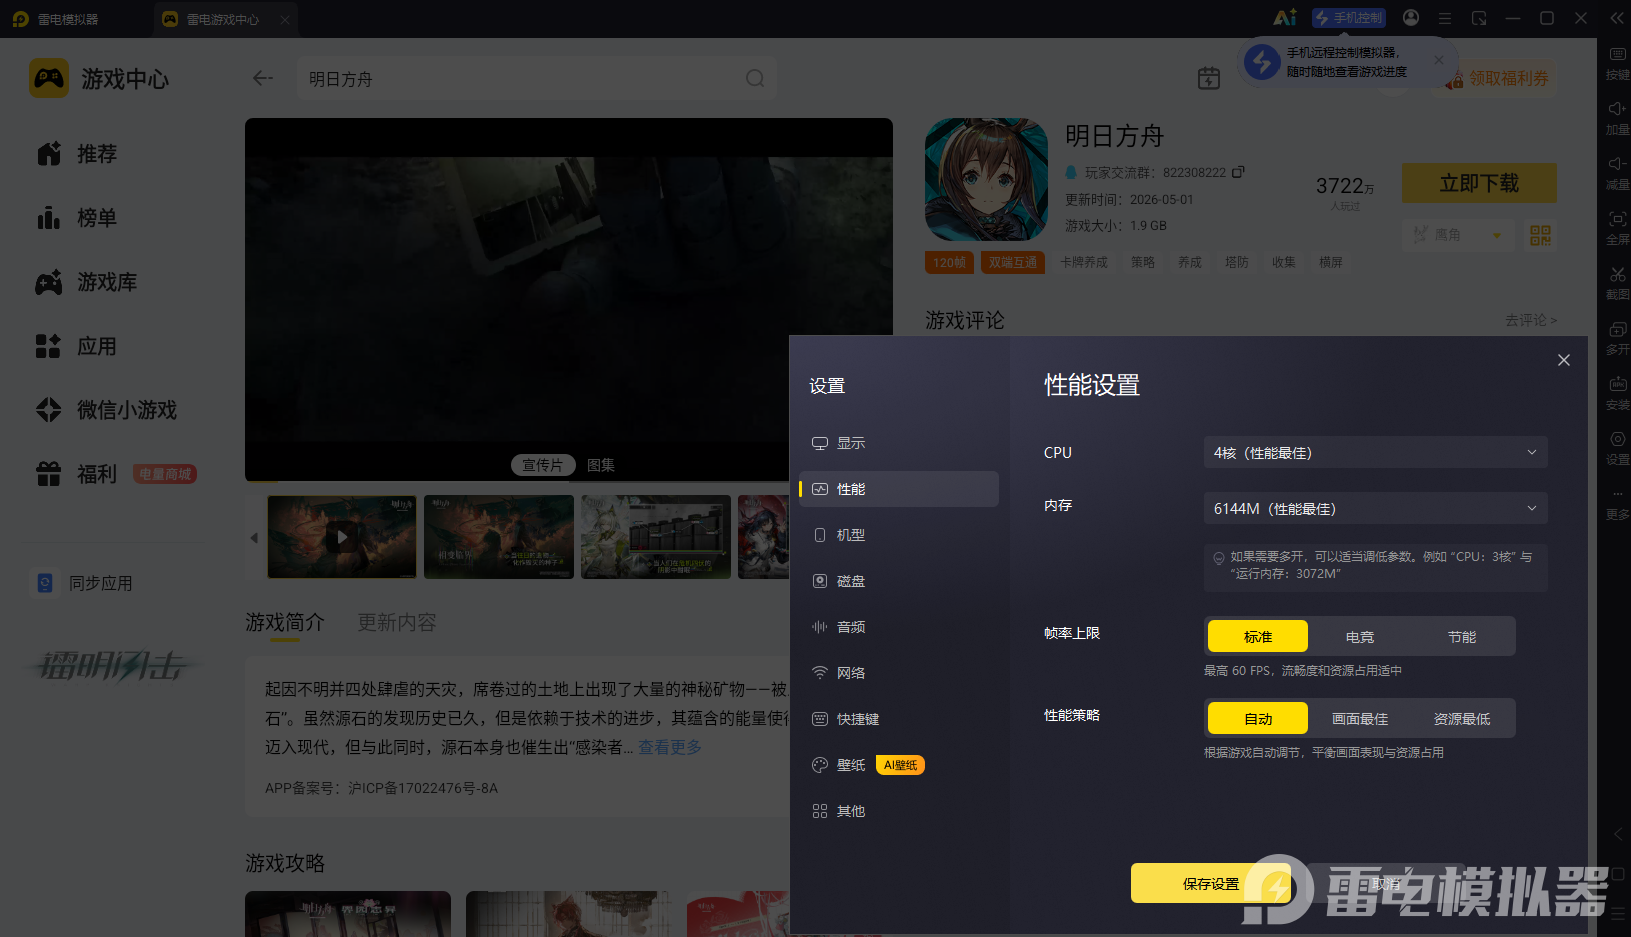Screen dimensions: 1631x937
Task: Open the 按键 keyboard mapping tool
Action: (x=1617, y=62)
